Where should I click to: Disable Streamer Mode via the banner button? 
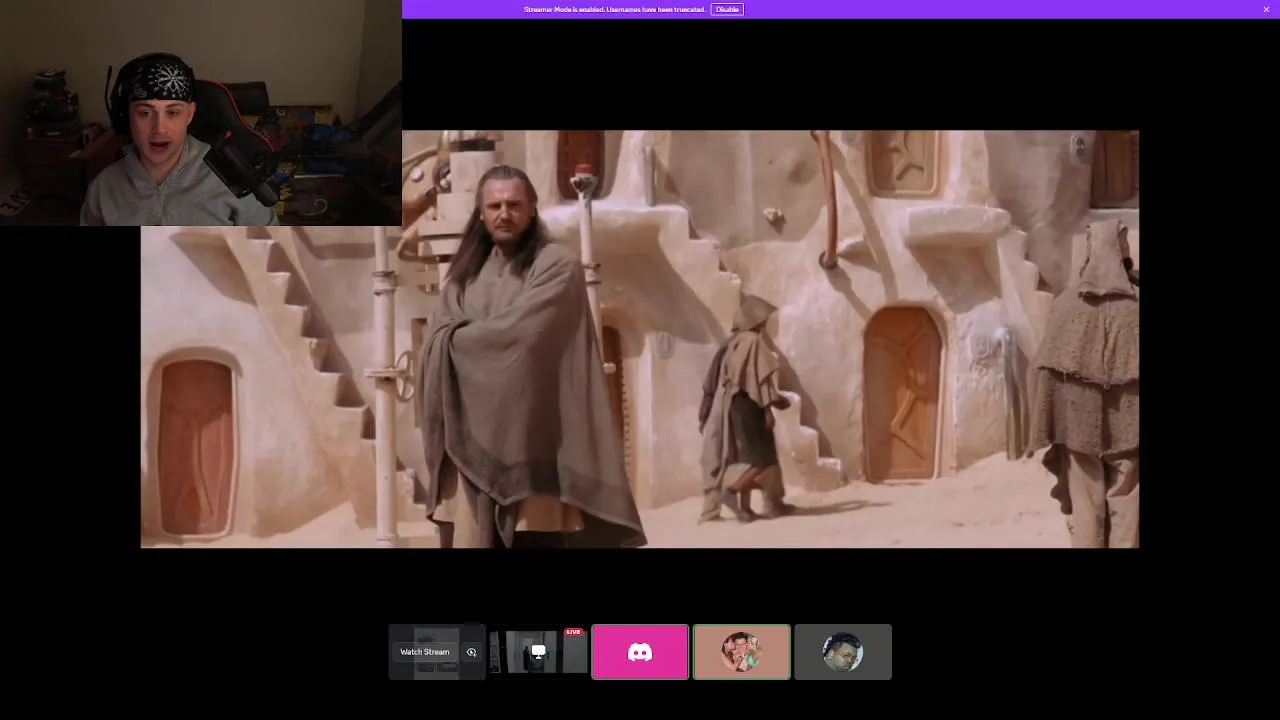point(727,9)
